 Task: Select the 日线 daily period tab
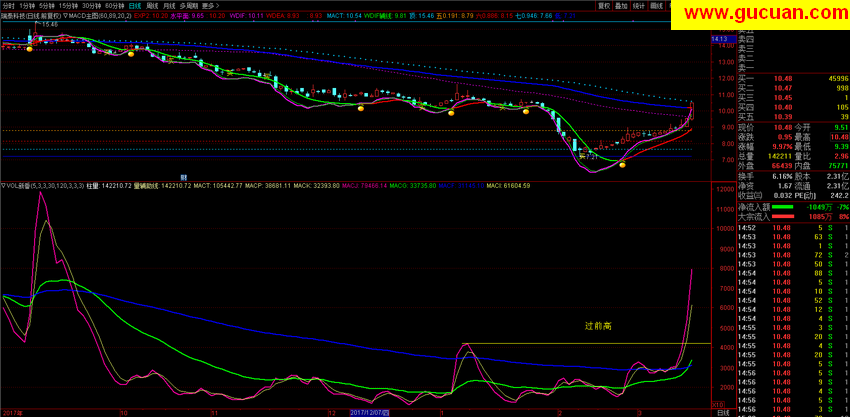(x=134, y=5)
